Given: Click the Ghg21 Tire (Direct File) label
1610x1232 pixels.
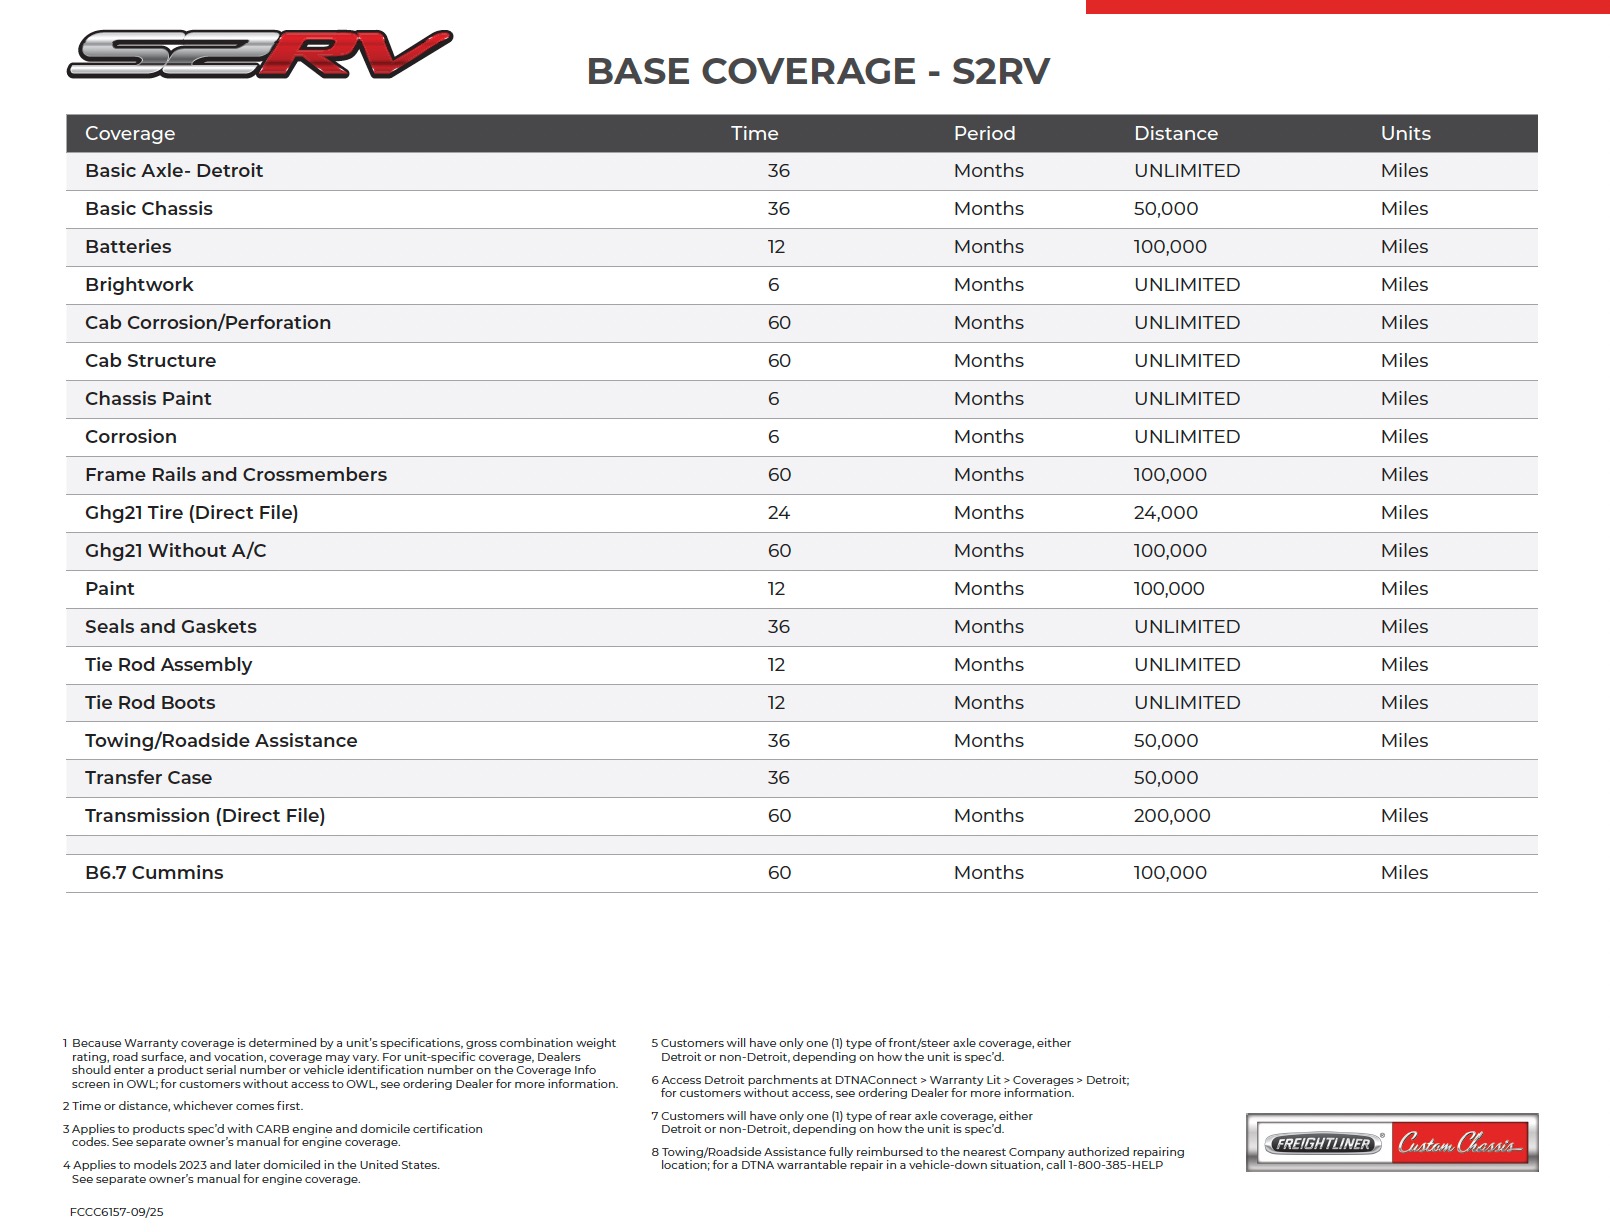Looking at the screenshot, I should pyautogui.click(x=192, y=513).
